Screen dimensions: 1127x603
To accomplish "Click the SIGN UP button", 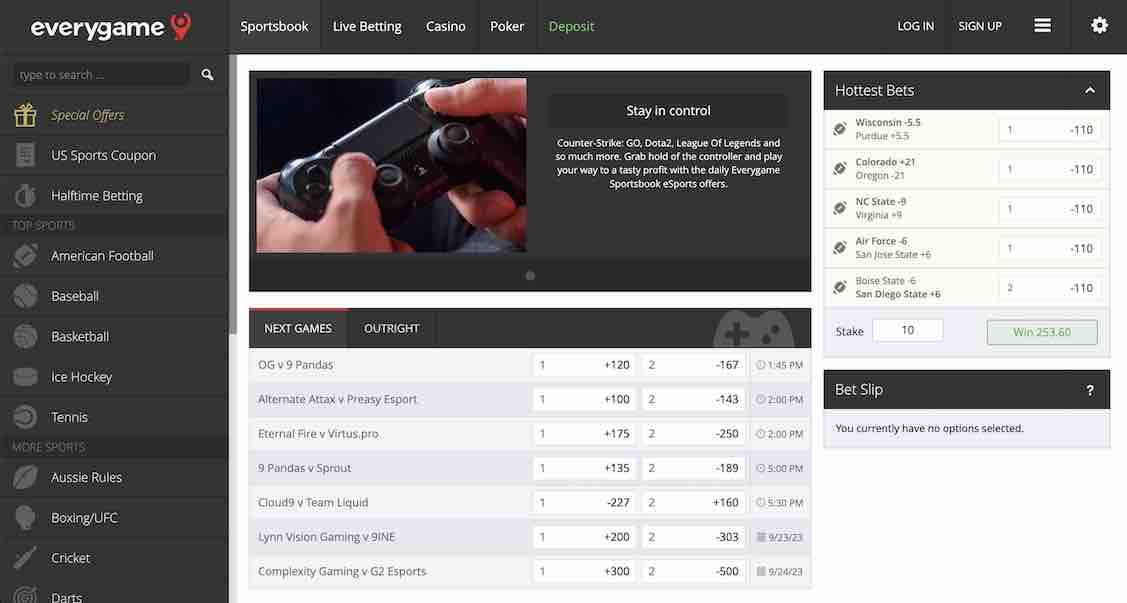I will tap(979, 26).
